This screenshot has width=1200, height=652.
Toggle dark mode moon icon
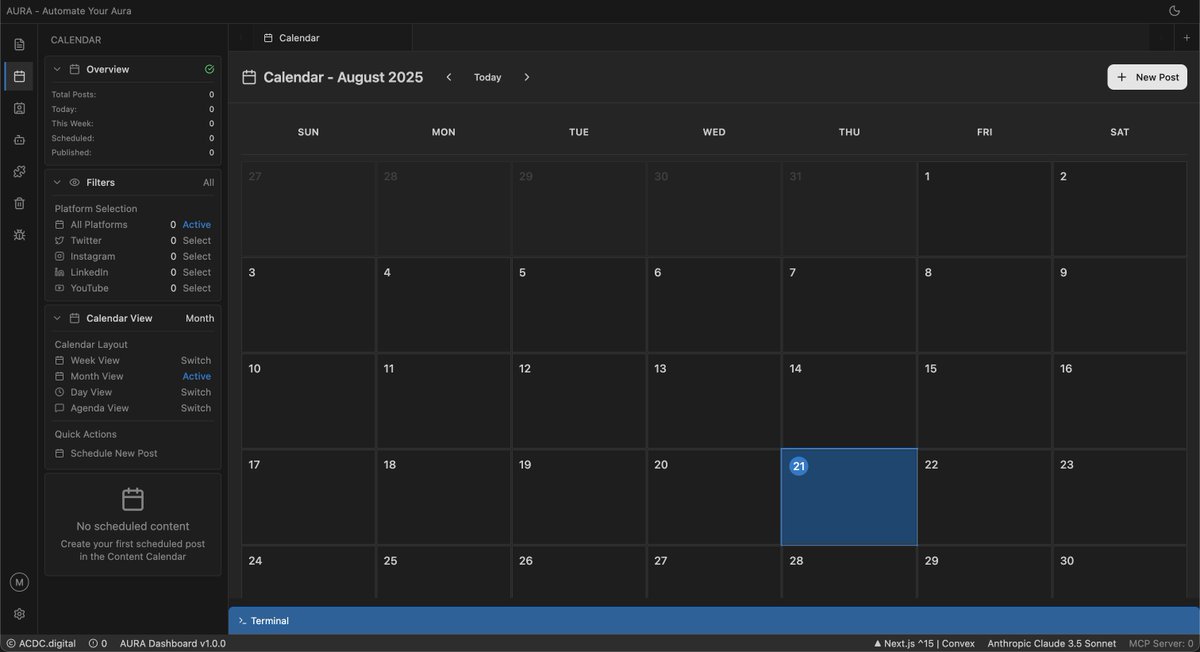(x=1174, y=11)
